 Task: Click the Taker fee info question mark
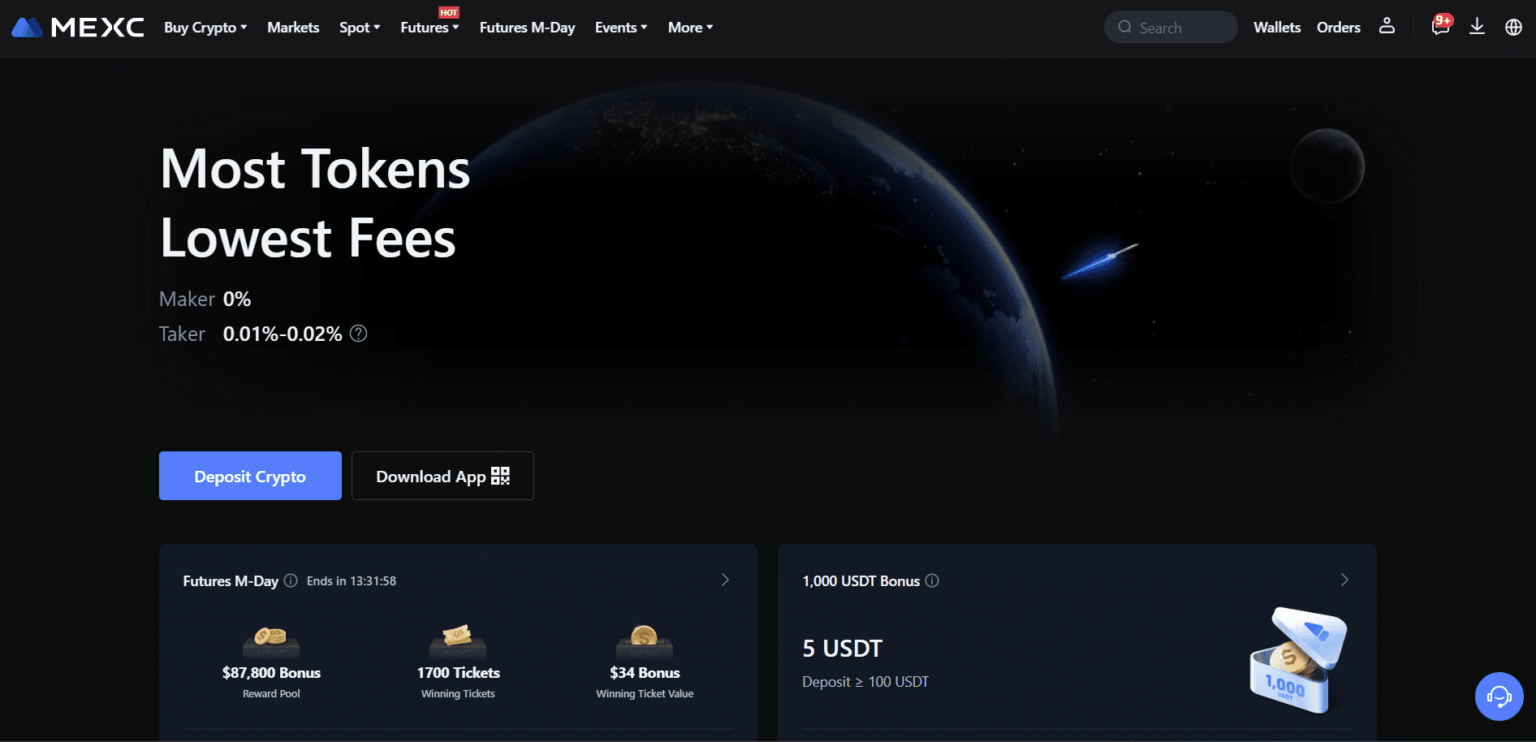[358, 333]
